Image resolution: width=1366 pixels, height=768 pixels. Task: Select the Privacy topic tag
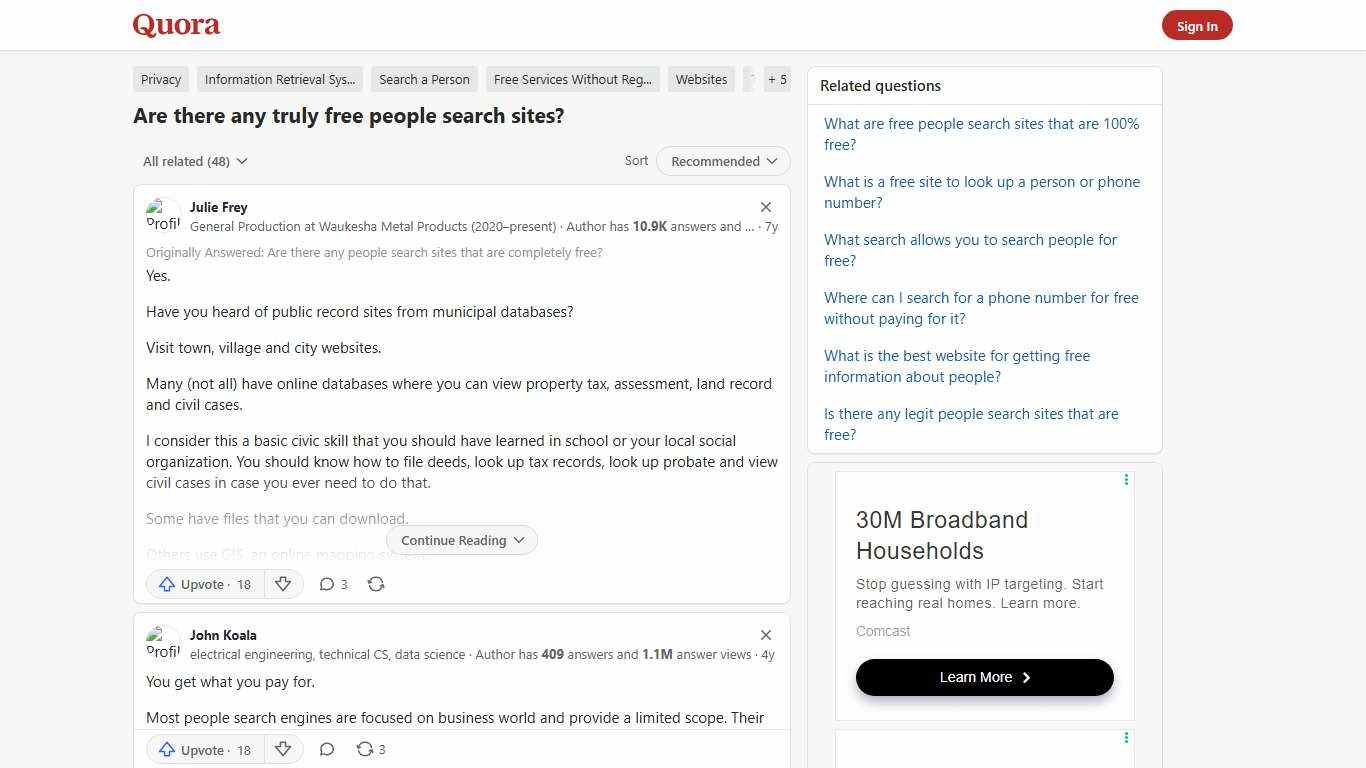coord(160,79)
